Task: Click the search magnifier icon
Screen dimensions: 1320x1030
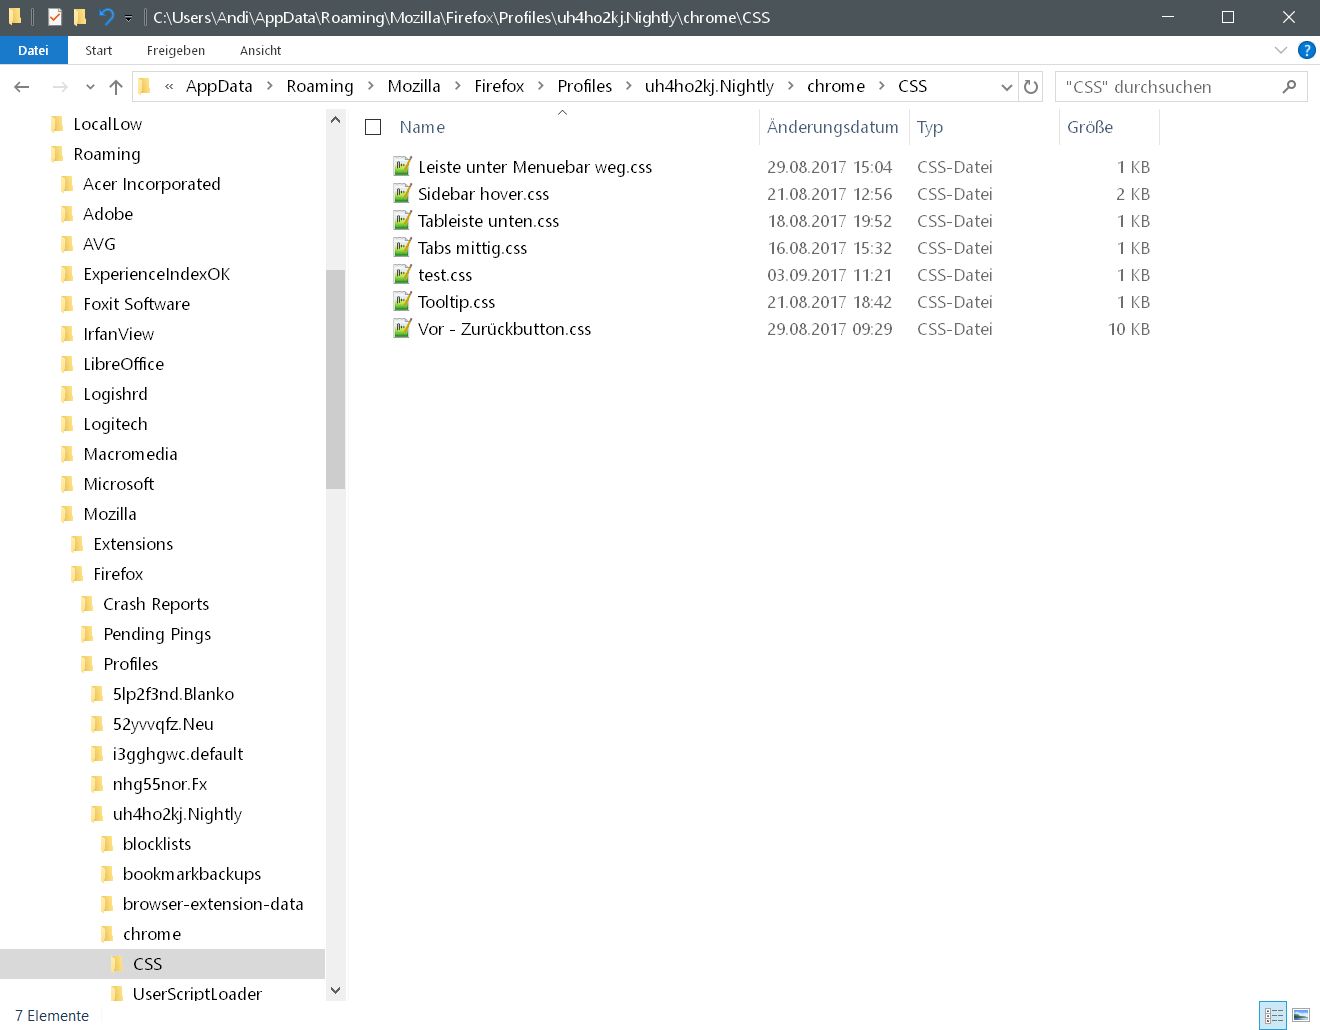Action: 1289,87
